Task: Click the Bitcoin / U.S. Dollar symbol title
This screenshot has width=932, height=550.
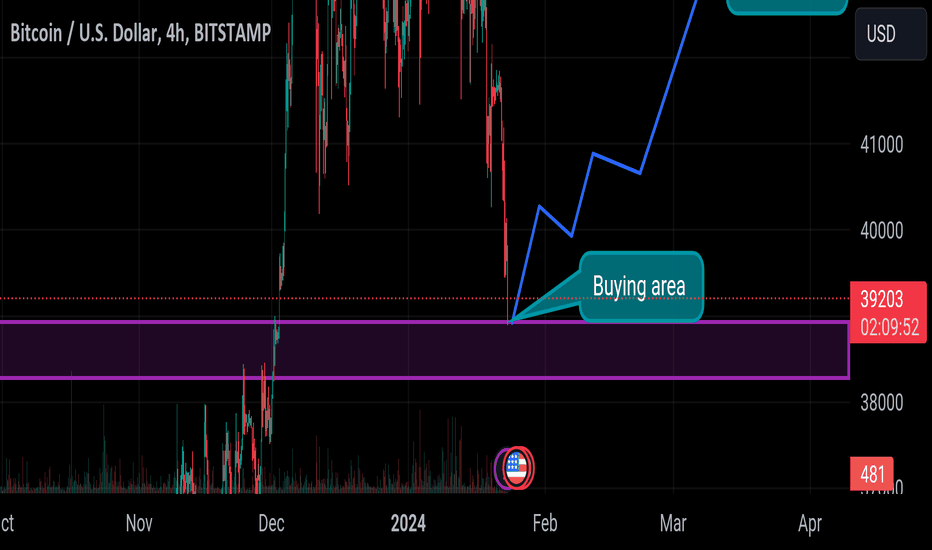Action: point(140,33)
